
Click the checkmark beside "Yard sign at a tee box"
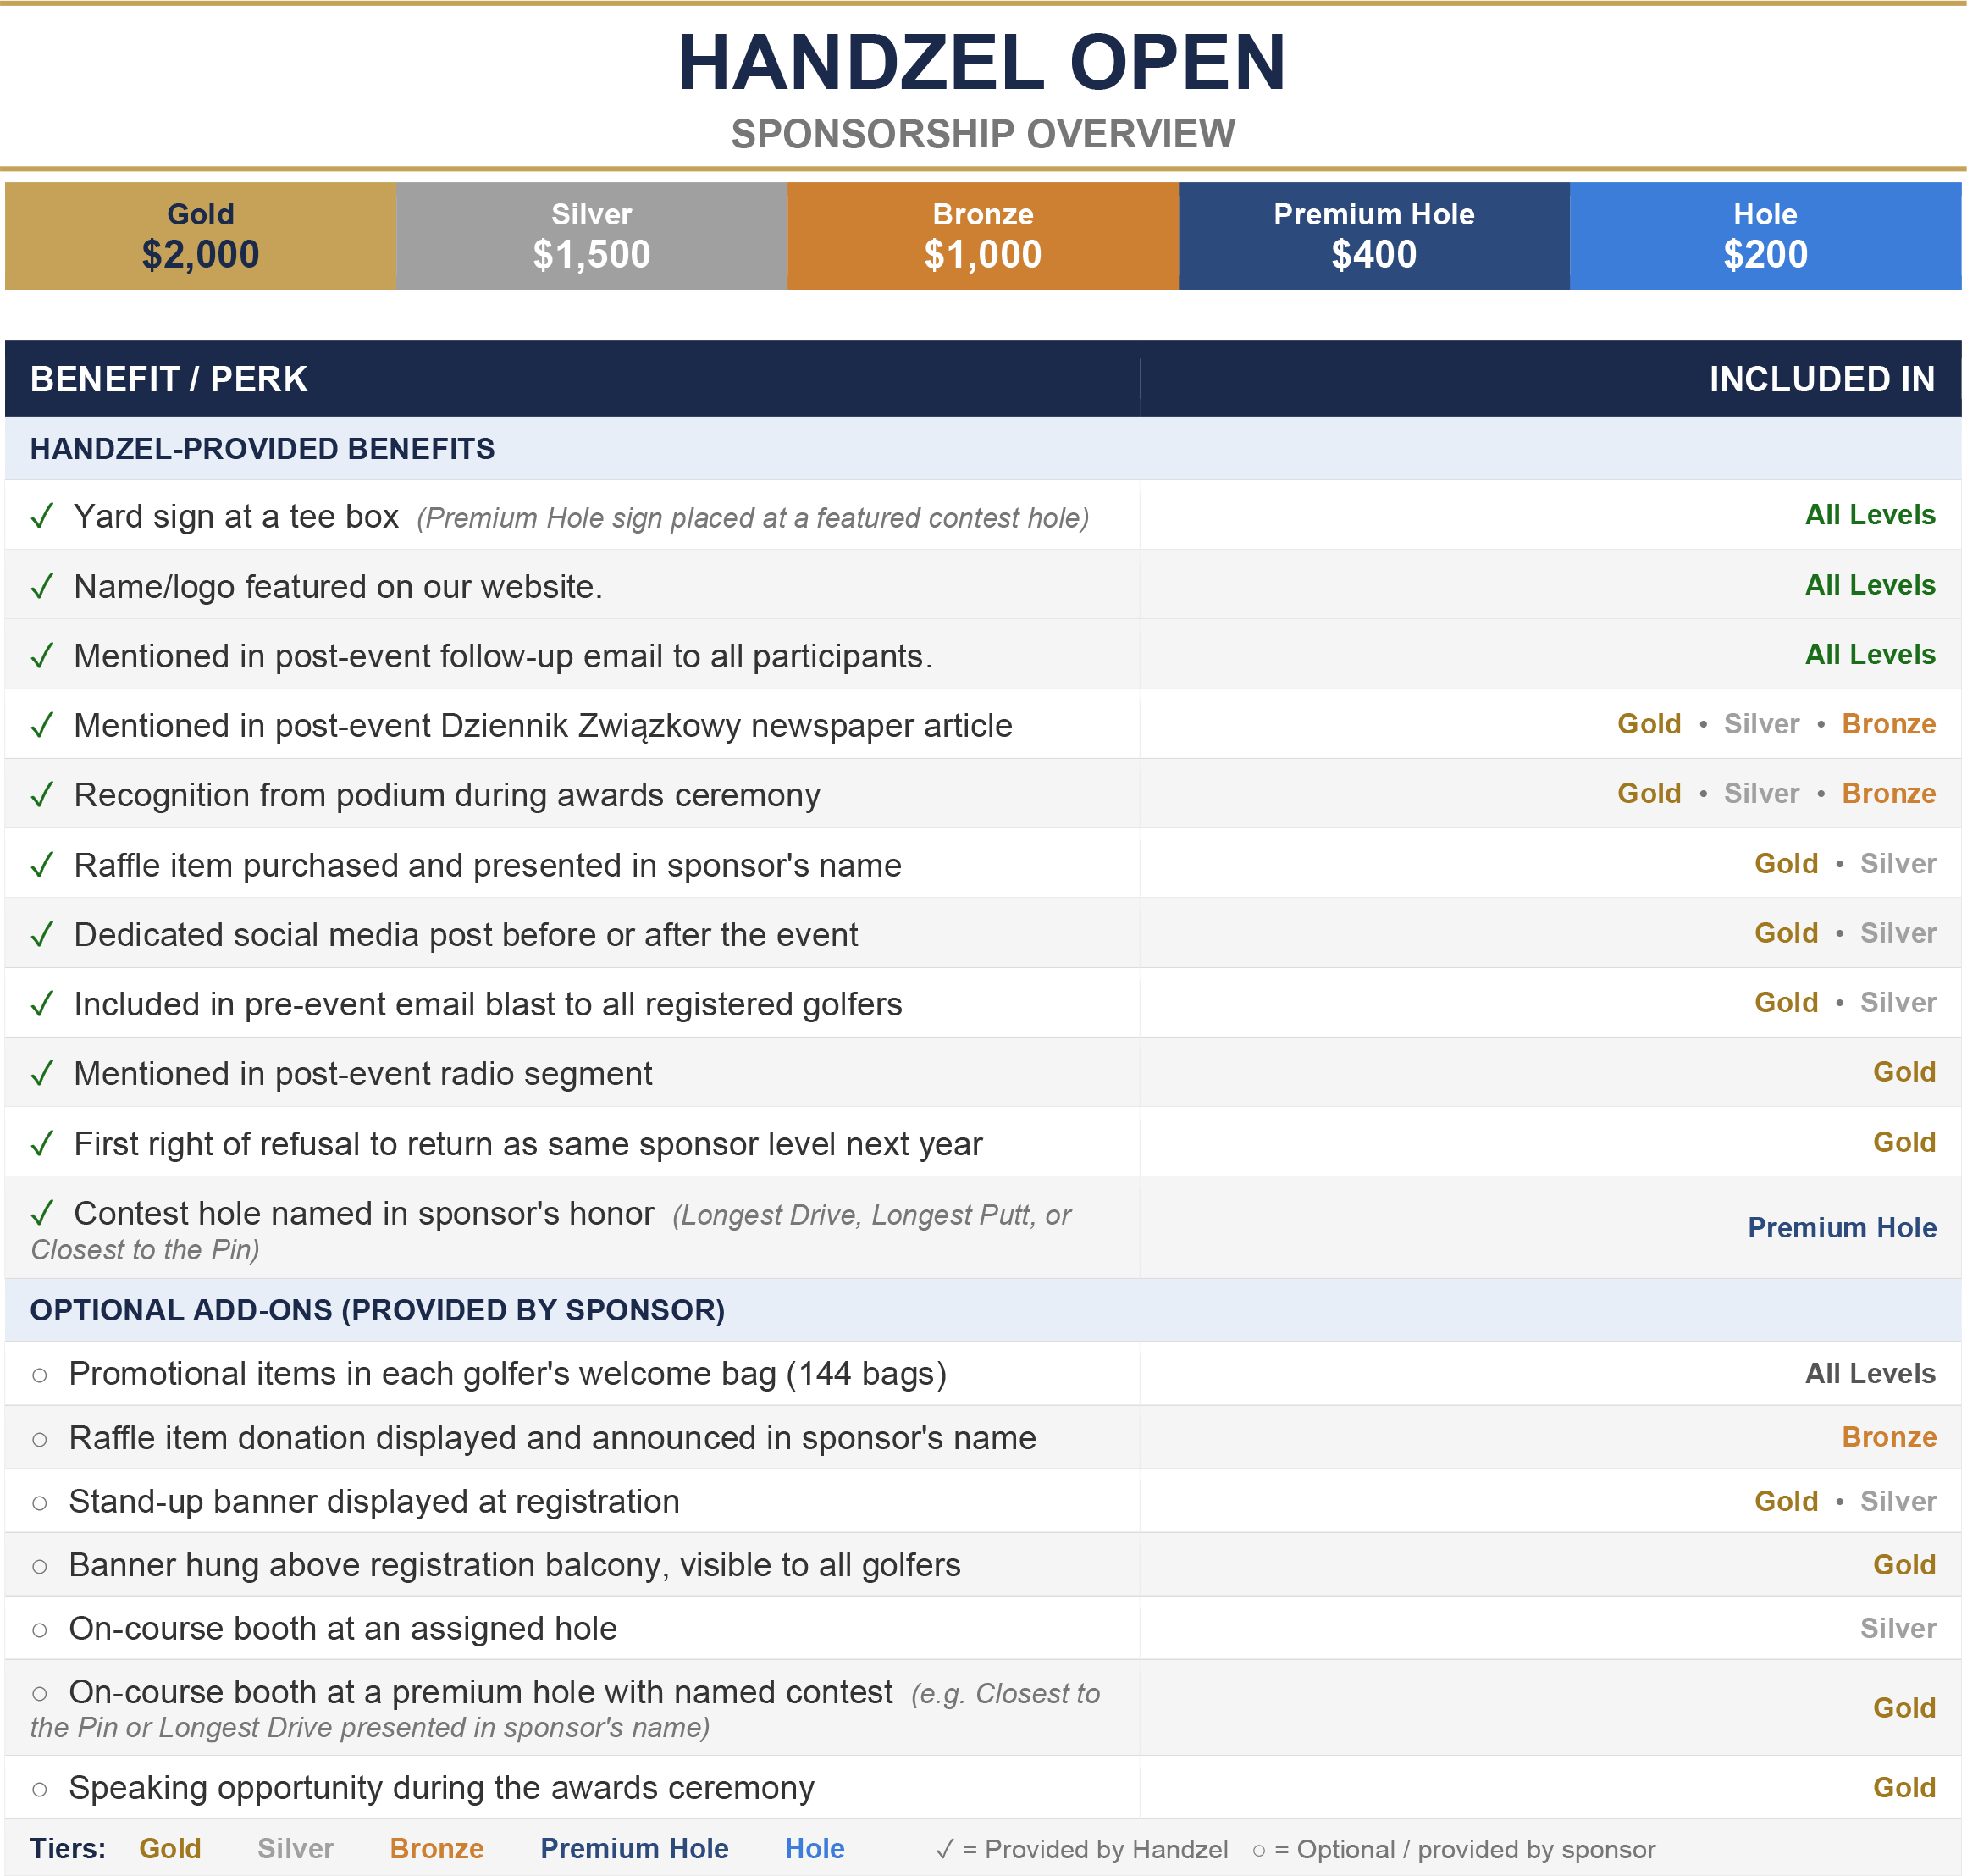pos(42,517)
